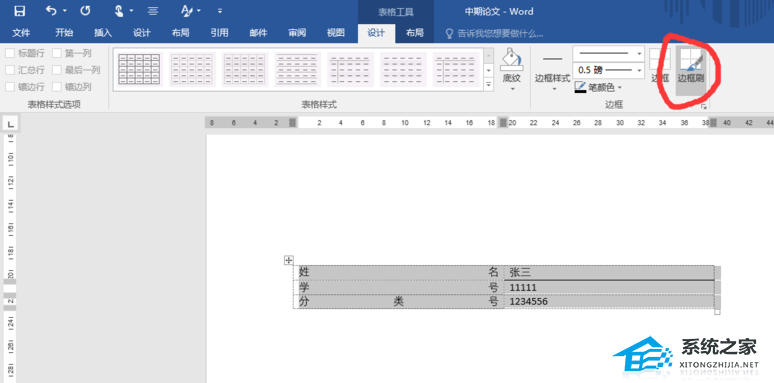Select the seventh table style thumbnail
This screenshot has height=383, width=774.
pos(456,70)
